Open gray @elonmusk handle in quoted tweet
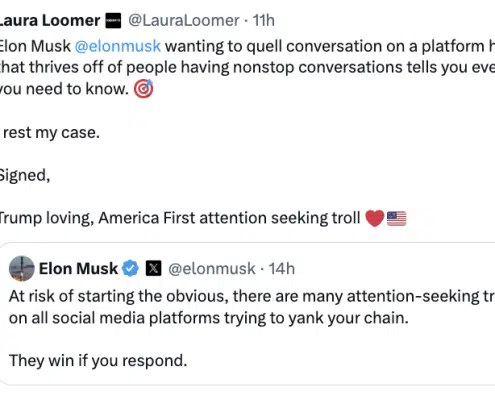 pyautogui.click(x=212, y=269)
